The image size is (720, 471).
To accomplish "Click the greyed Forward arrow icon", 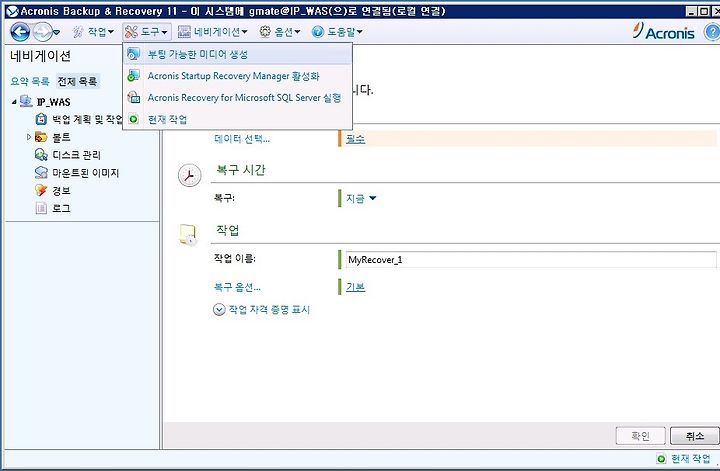I will 42,32.
